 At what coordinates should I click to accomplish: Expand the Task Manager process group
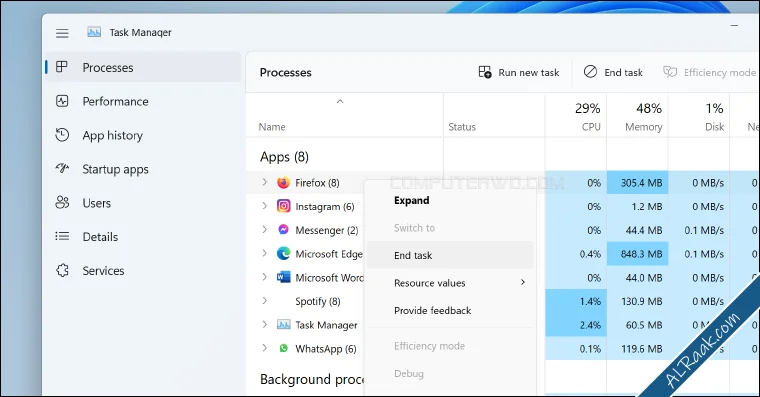tap(264, 325)
